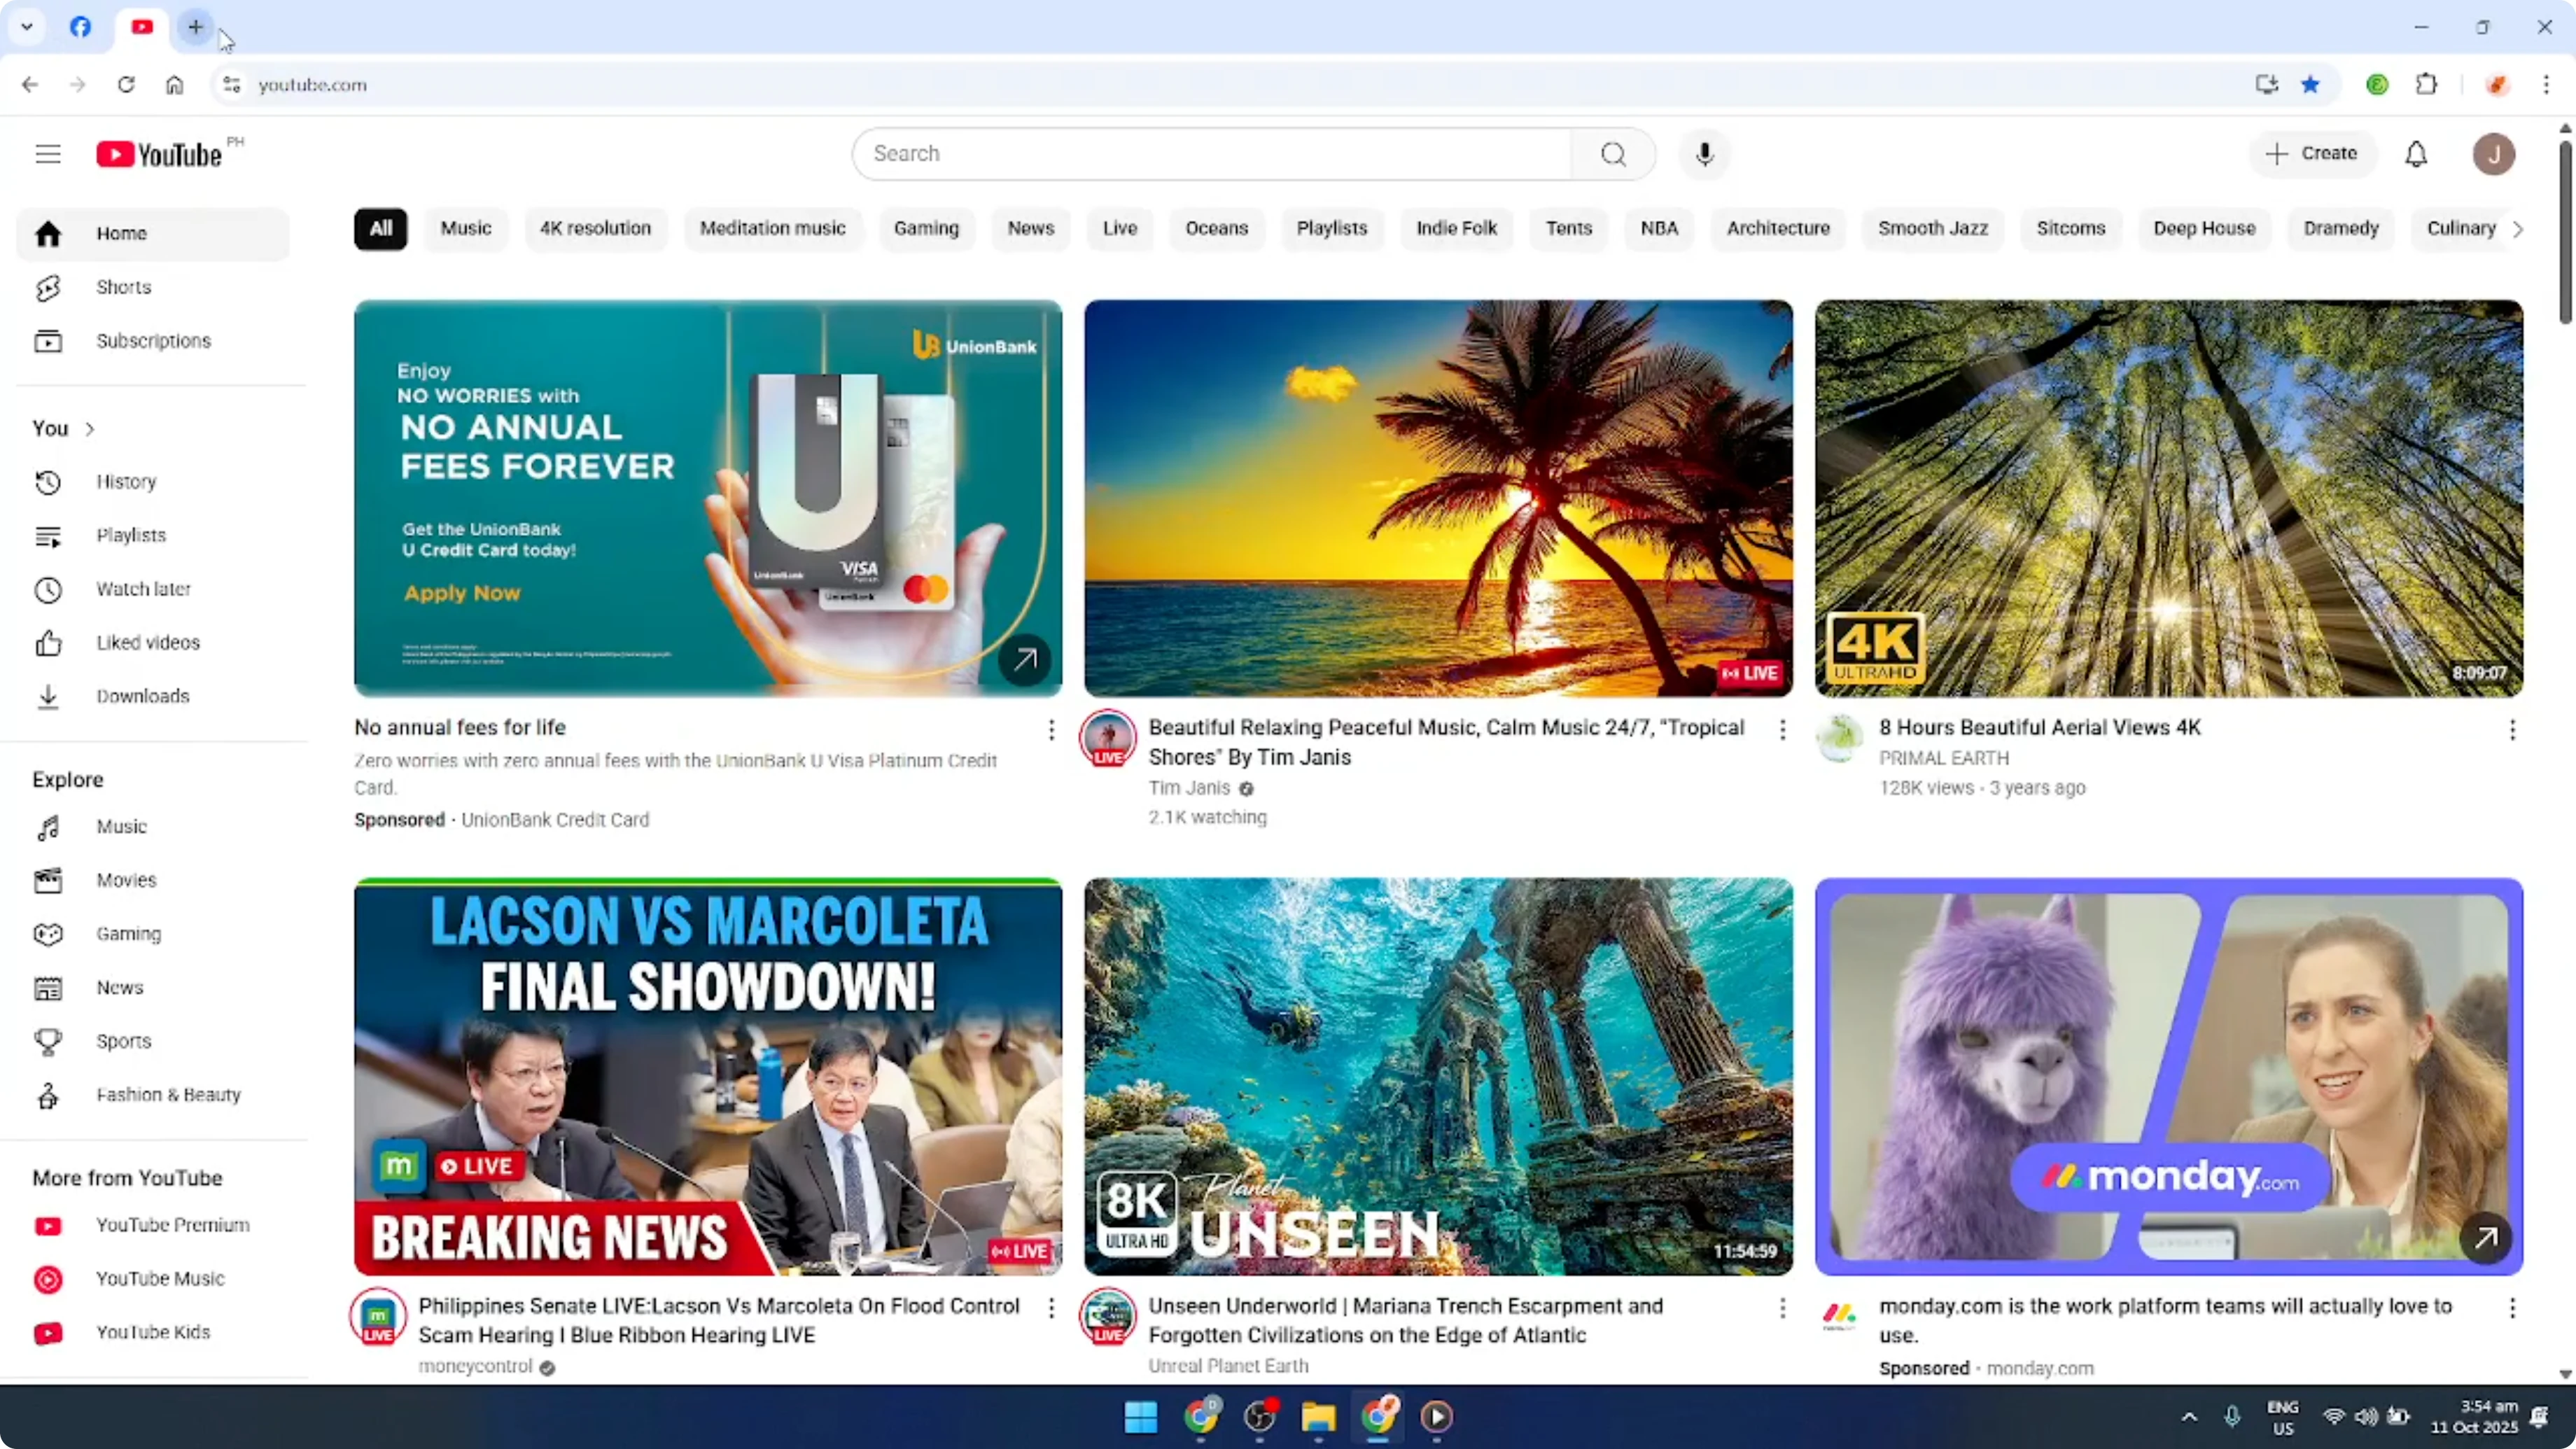
Task: Open options for Unseen Underworld video
Action: pyautogui.click(x=1782, y=1308)
